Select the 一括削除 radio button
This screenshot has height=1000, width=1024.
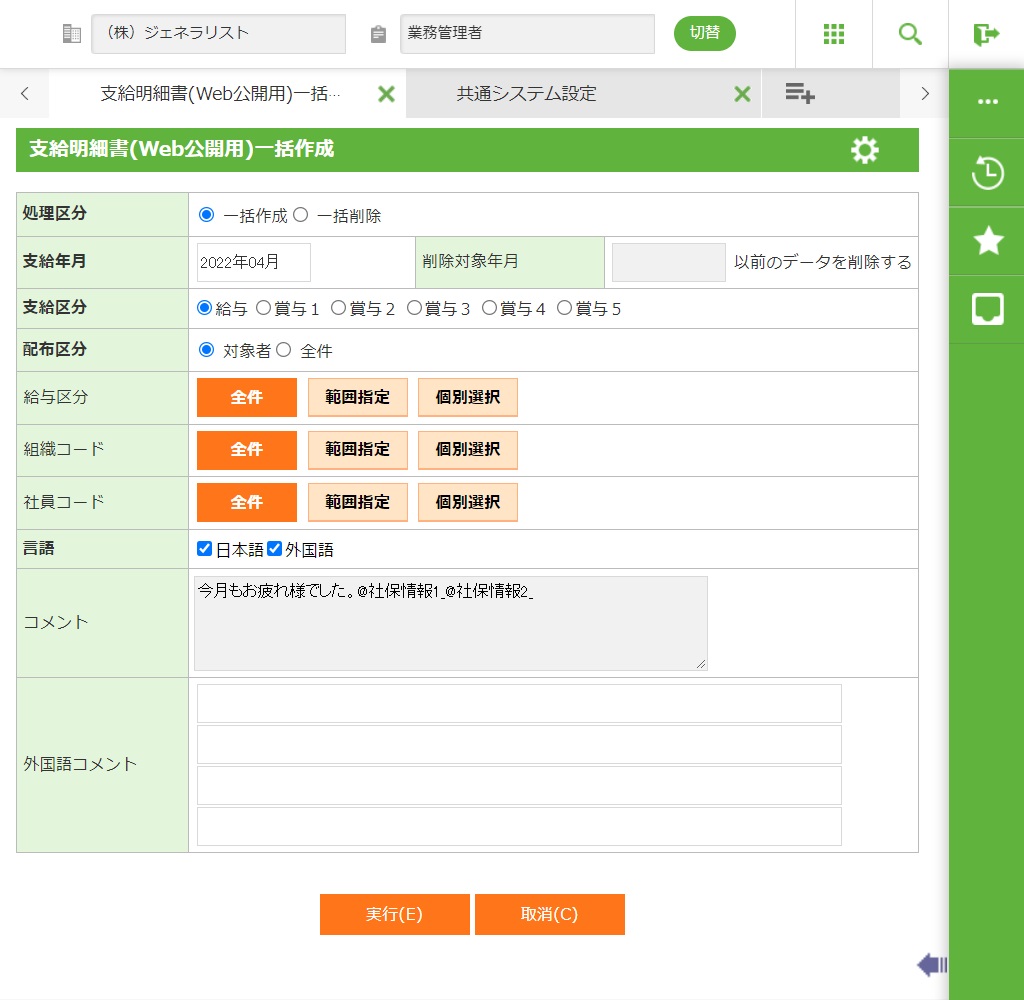tap(301, 215)
